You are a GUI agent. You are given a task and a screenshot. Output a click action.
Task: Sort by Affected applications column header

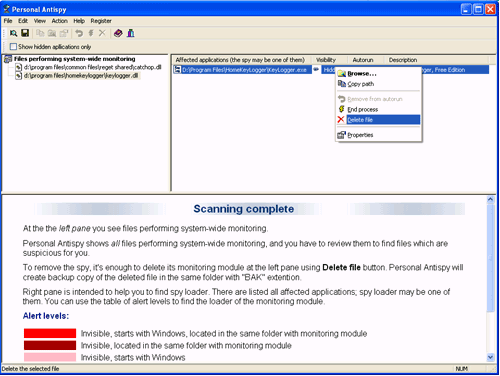point(242,60)
